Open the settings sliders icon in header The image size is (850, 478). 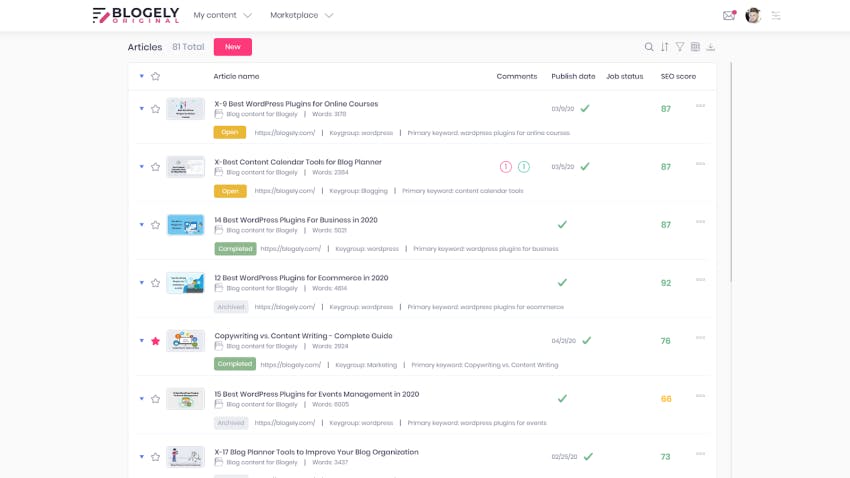[776, 16]
